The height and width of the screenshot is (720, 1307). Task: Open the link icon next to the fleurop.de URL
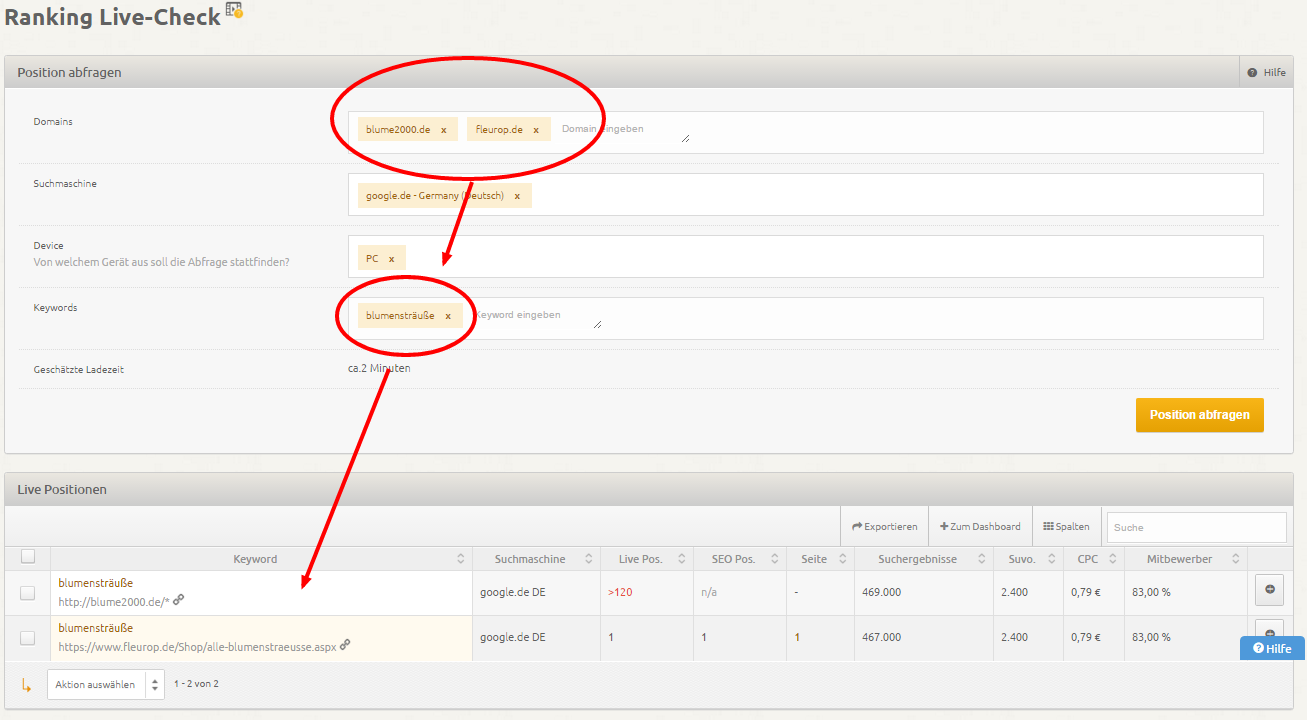coord(345,645)
